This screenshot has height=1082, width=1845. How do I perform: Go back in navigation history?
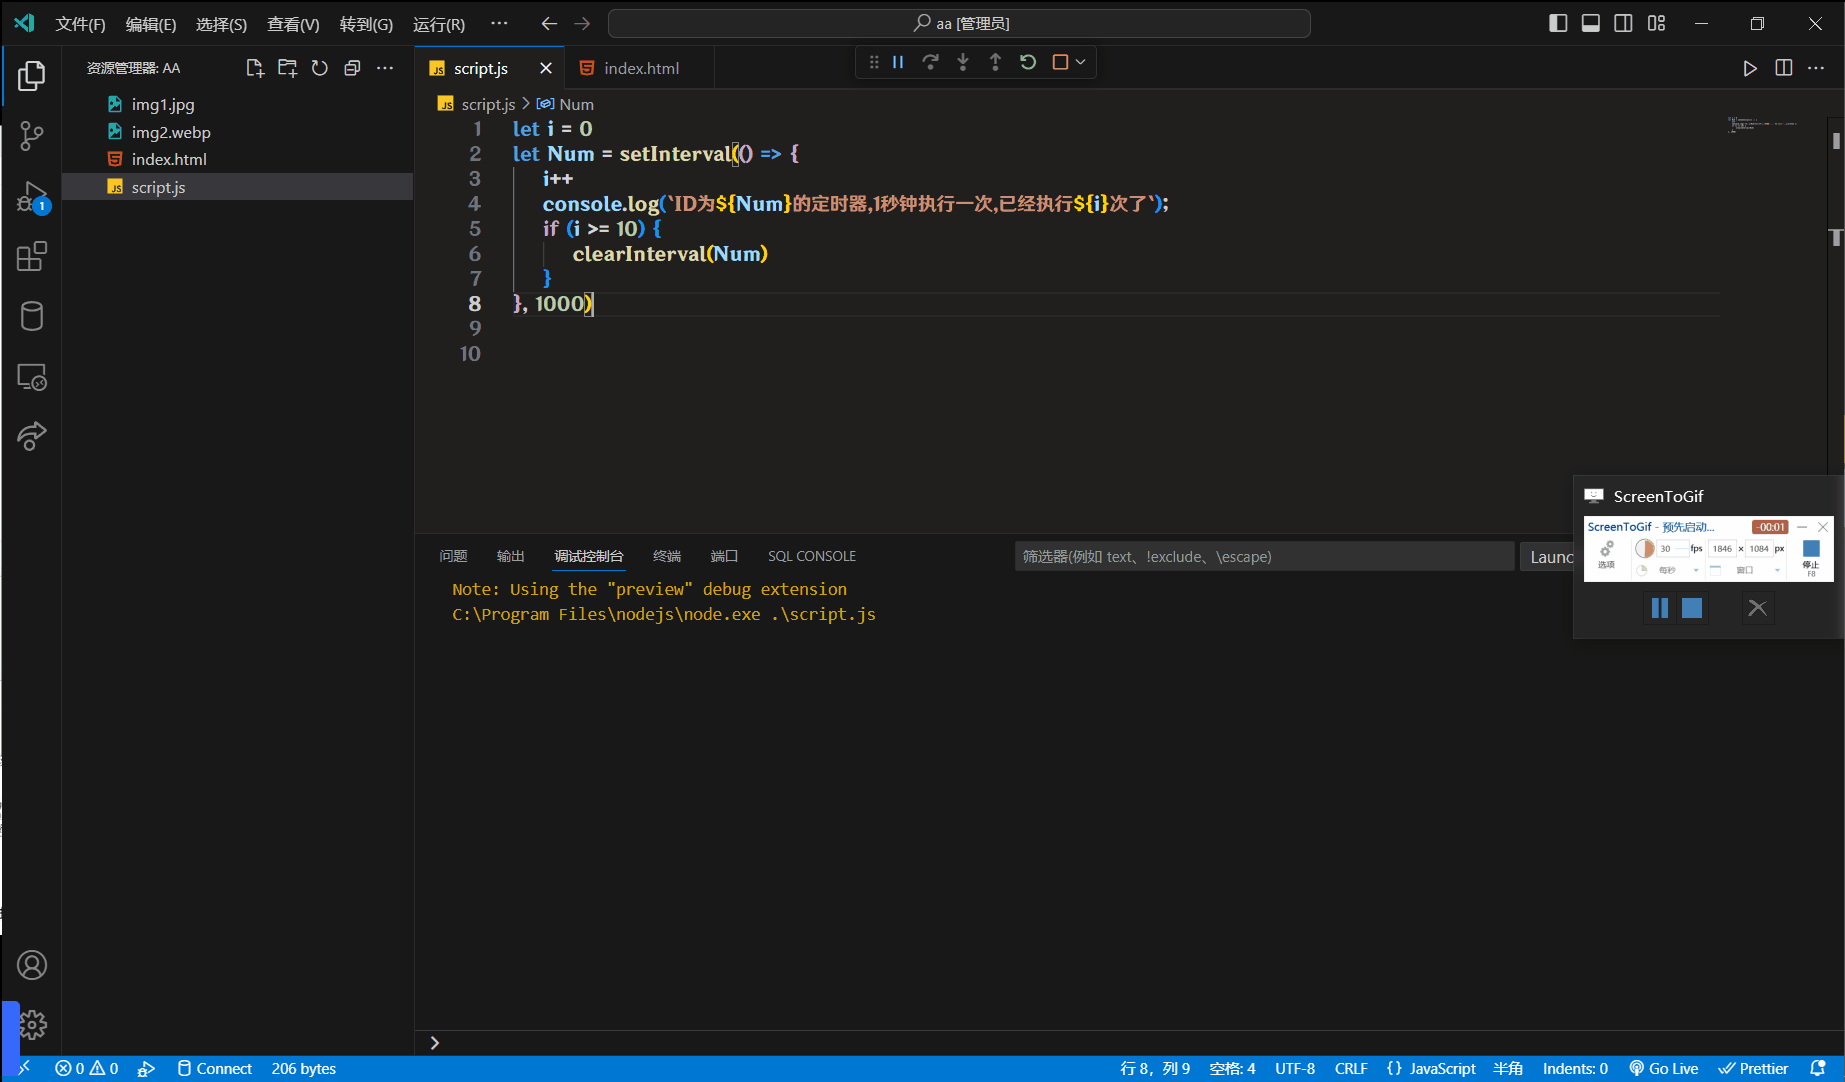549,23
